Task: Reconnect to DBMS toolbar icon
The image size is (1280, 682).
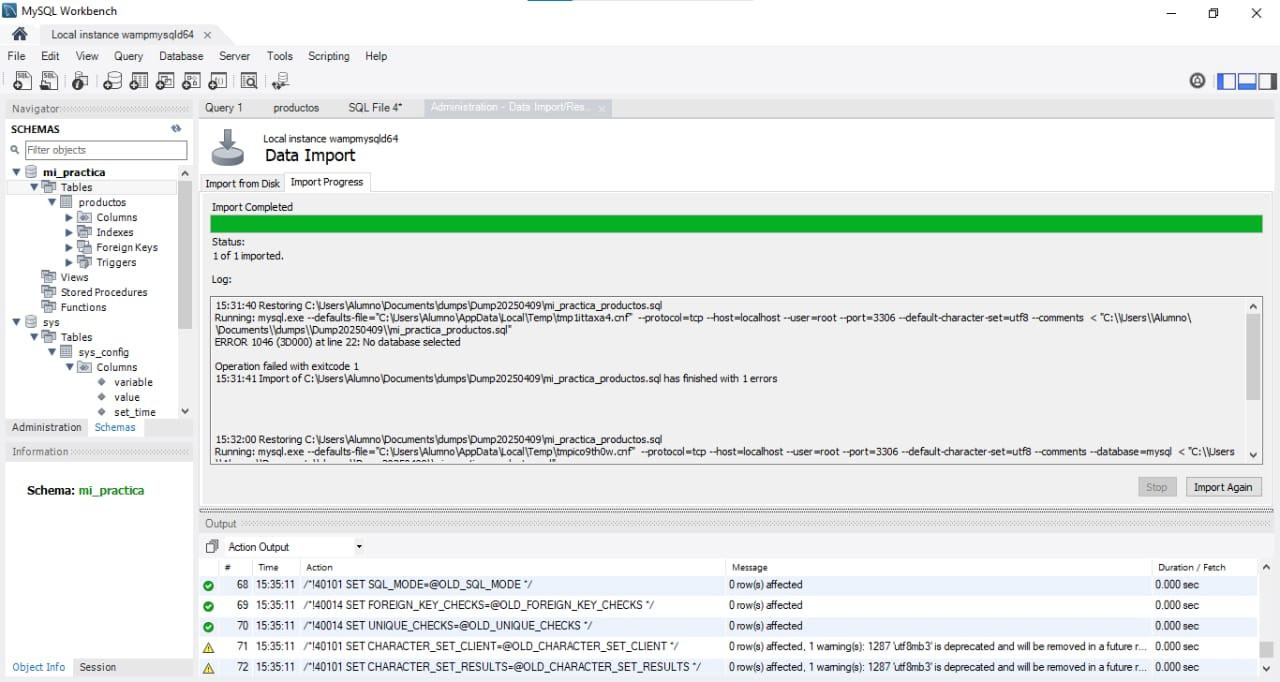Action: pyautogui.click(x=281, y=81)
